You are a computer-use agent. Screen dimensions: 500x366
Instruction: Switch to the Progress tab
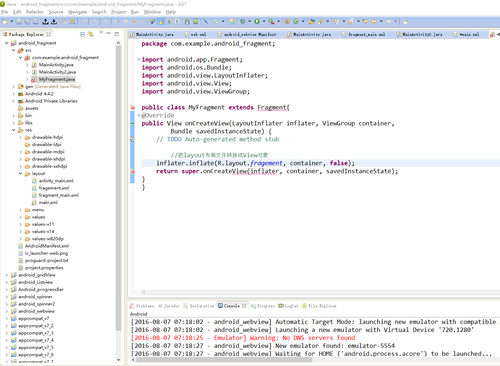(262, 306)
